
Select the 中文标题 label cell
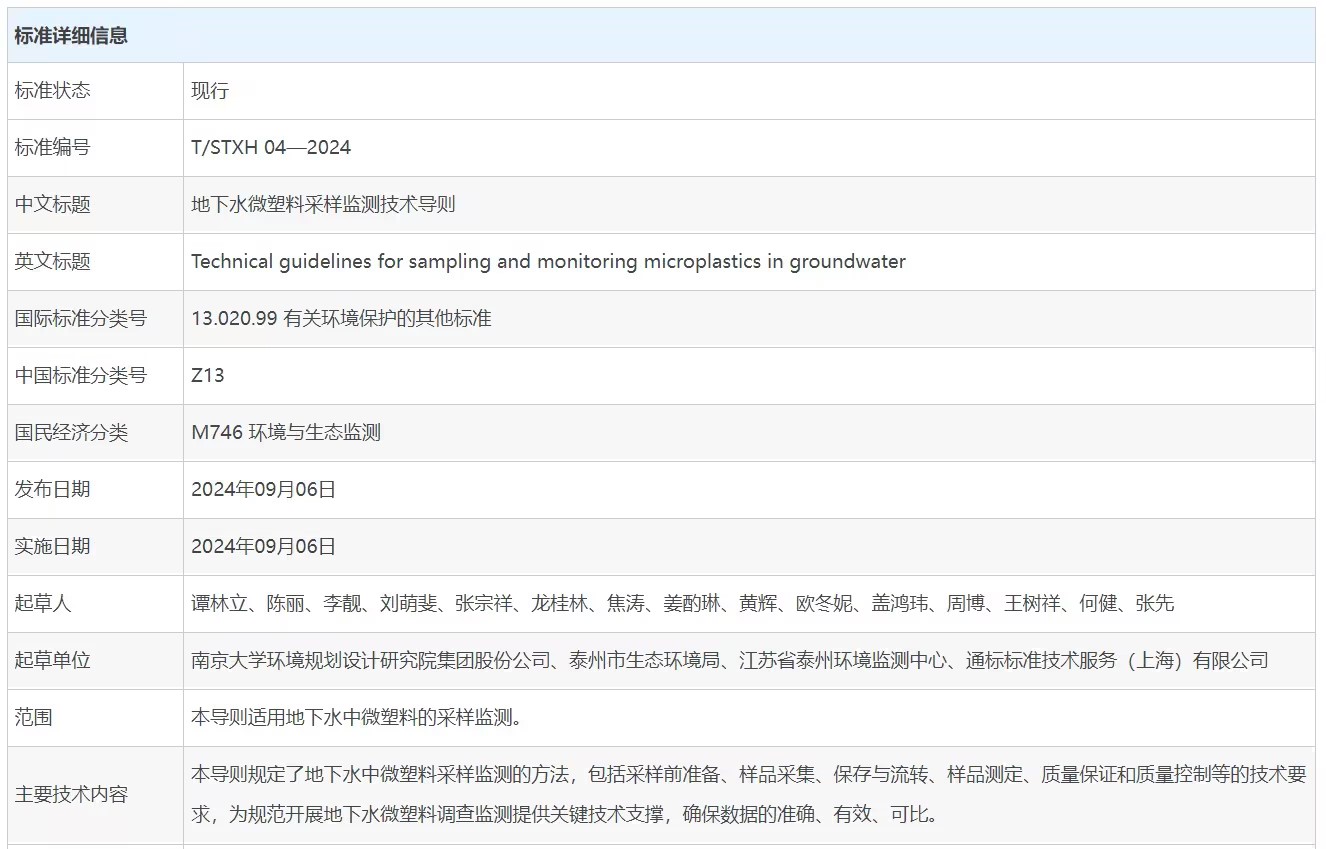click(95, 205)
